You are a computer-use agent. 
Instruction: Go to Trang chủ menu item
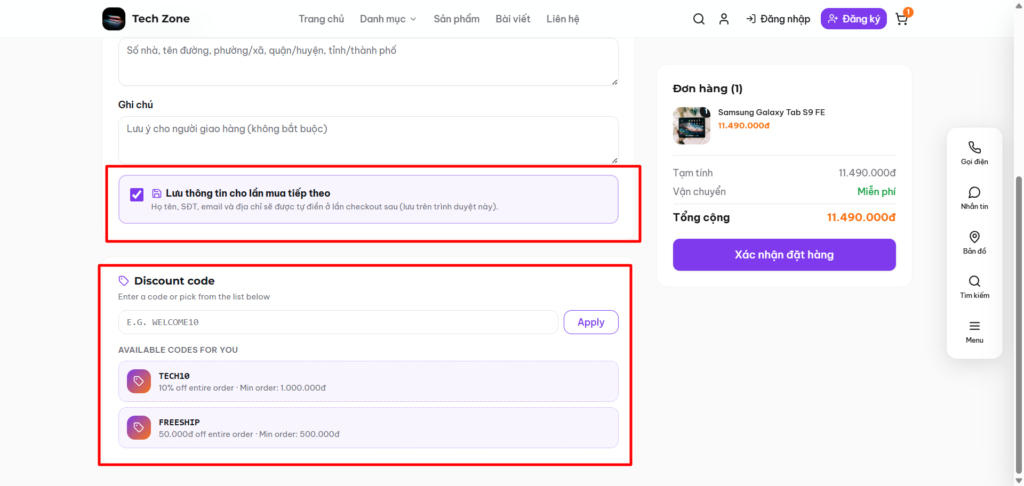[321, 19]
